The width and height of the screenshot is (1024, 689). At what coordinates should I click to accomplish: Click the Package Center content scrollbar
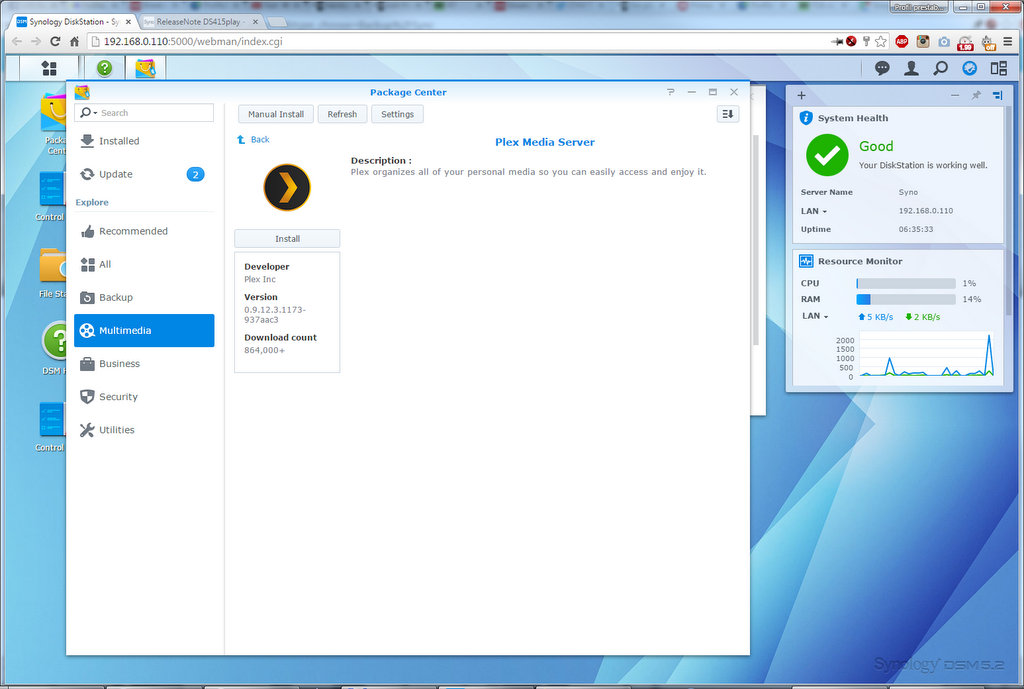755,240
